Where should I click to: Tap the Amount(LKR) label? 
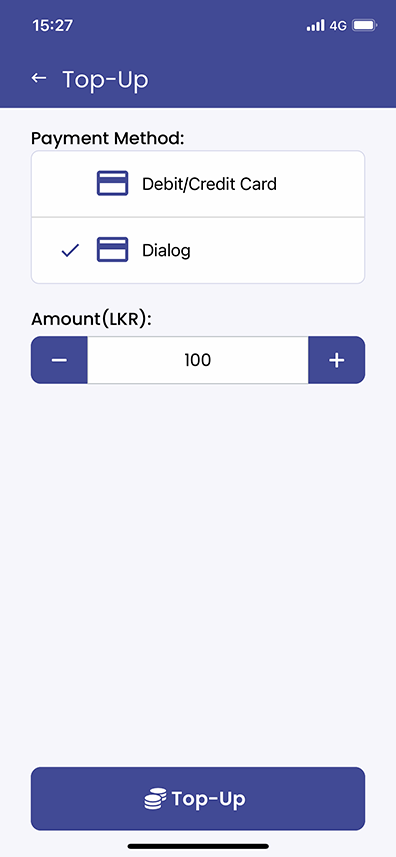click(x=91, y=319)
